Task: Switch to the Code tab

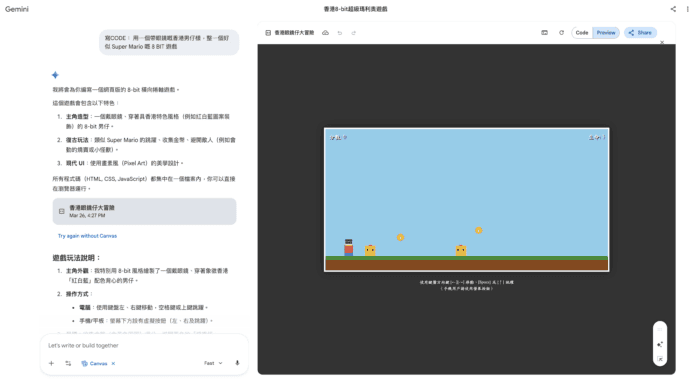Action: coord(582,33)
